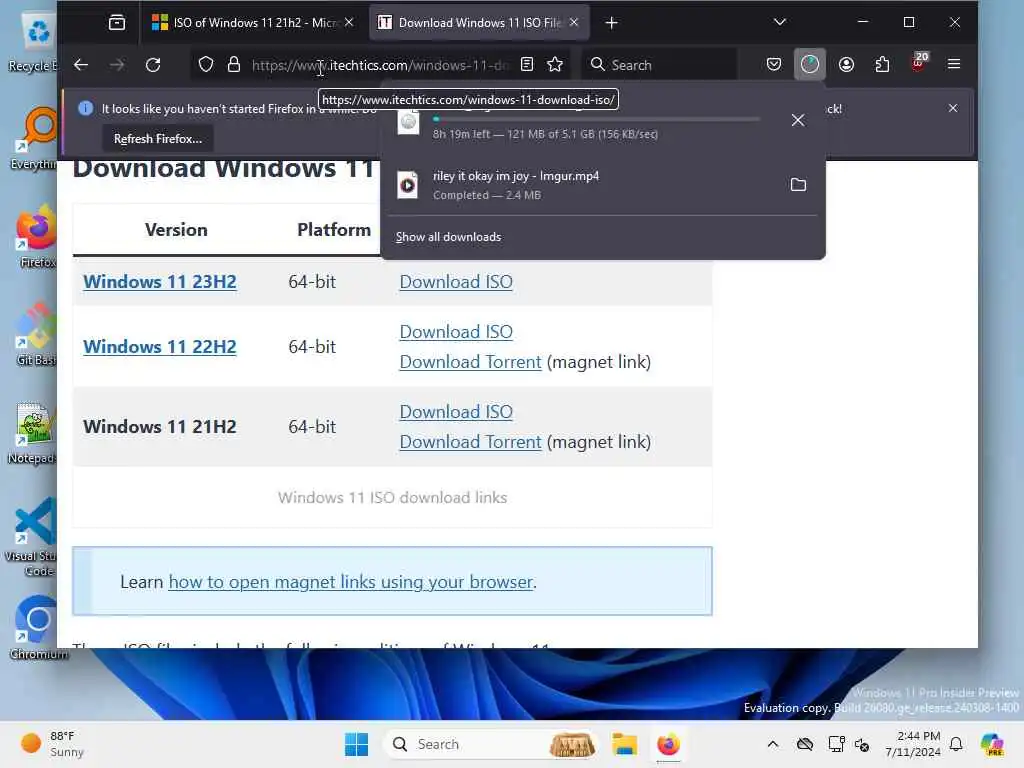
Task: Select the Visual Studio Code desktop shortcut
Action: 31,537
